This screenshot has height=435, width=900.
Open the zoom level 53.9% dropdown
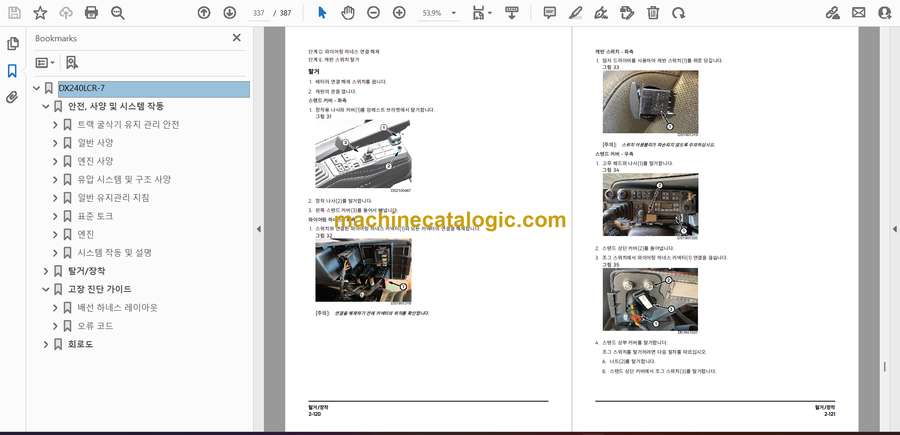click(x=439, y=13)
